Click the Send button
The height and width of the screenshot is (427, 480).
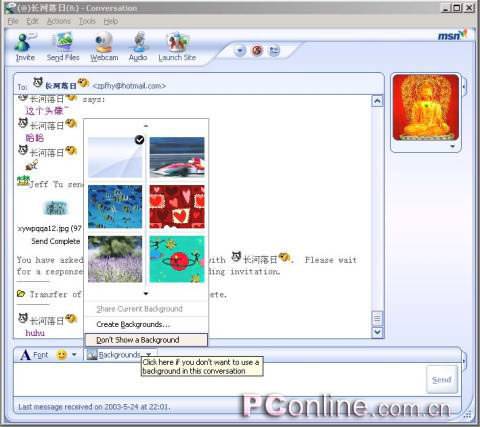point(442,380)
